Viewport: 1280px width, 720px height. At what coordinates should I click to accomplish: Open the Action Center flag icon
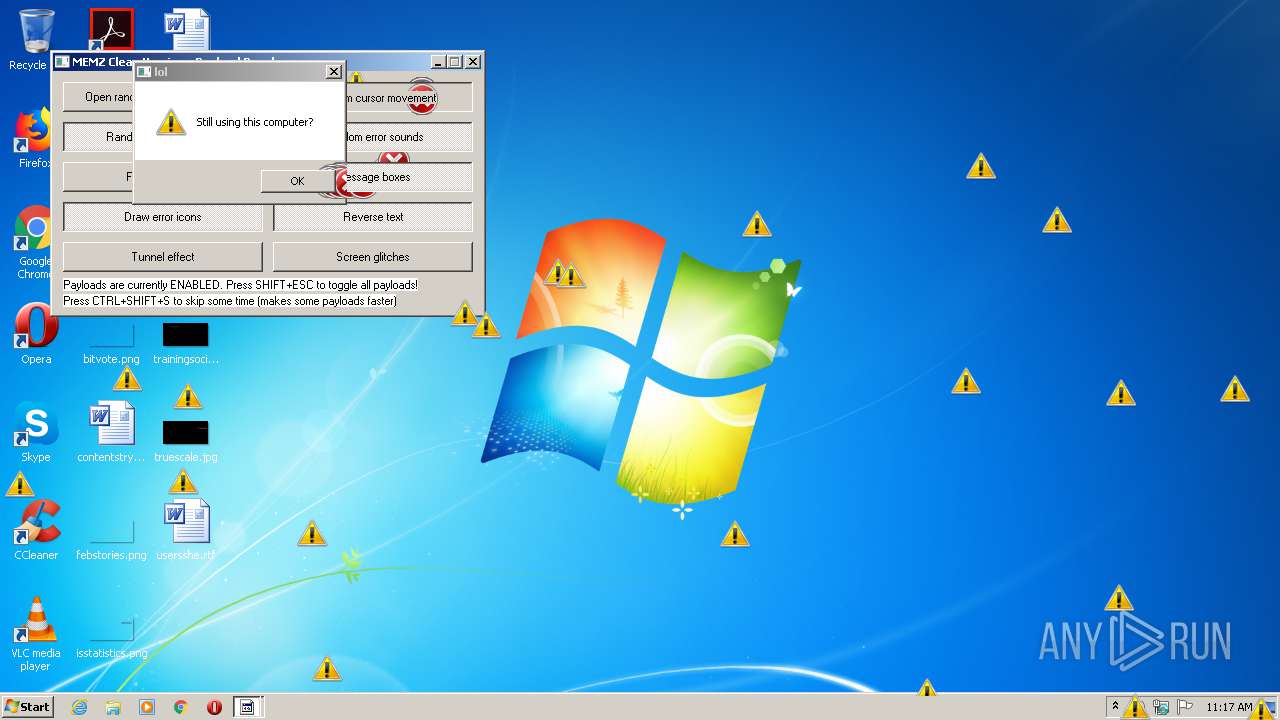pyautogui.click(x=1185, y=707)
